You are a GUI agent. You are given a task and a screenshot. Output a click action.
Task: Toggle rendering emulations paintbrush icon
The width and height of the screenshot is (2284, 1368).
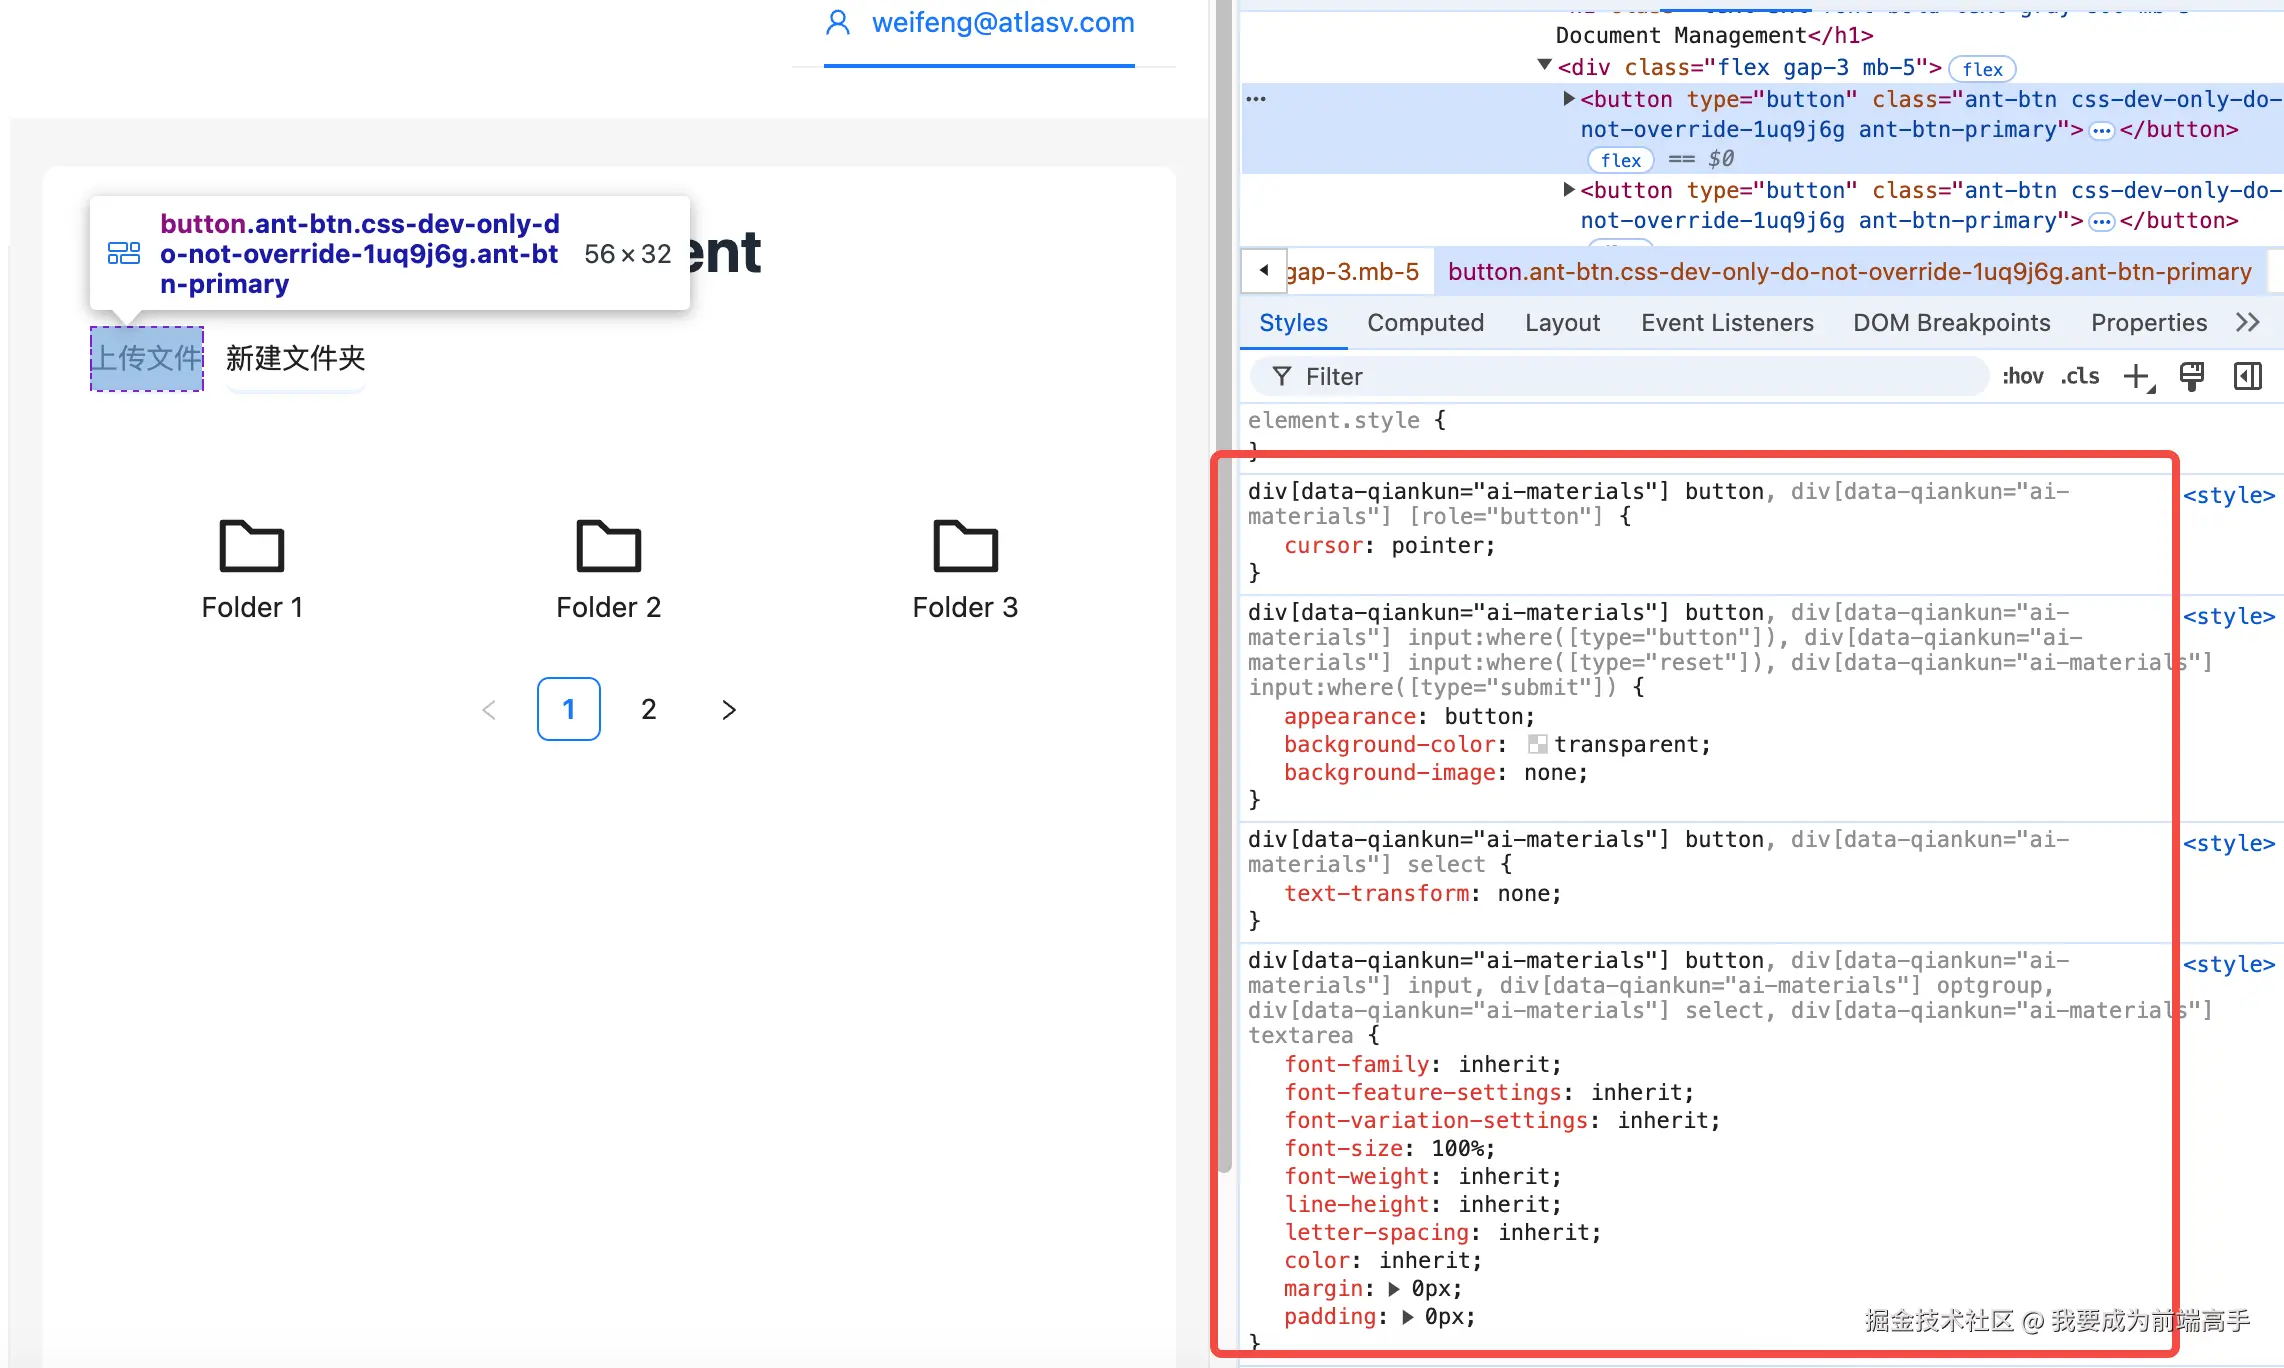2191,377
